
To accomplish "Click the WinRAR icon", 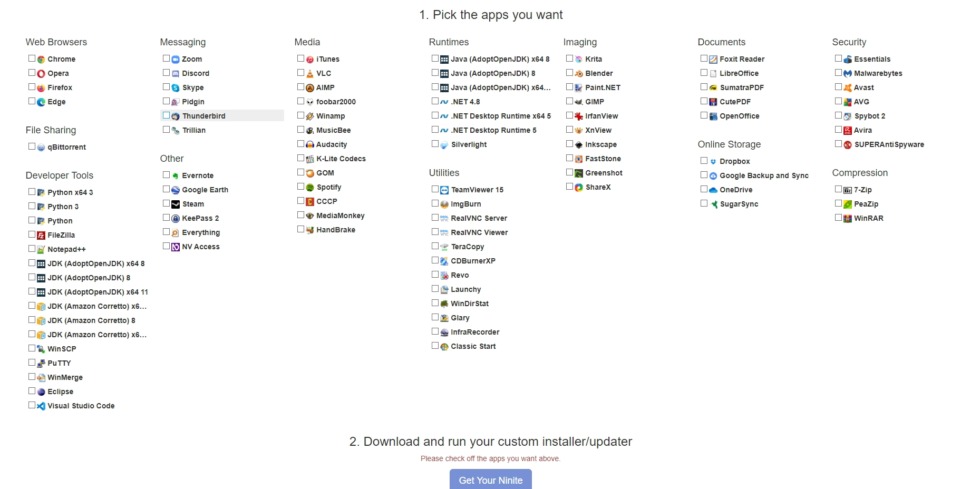I will (848, 218).
